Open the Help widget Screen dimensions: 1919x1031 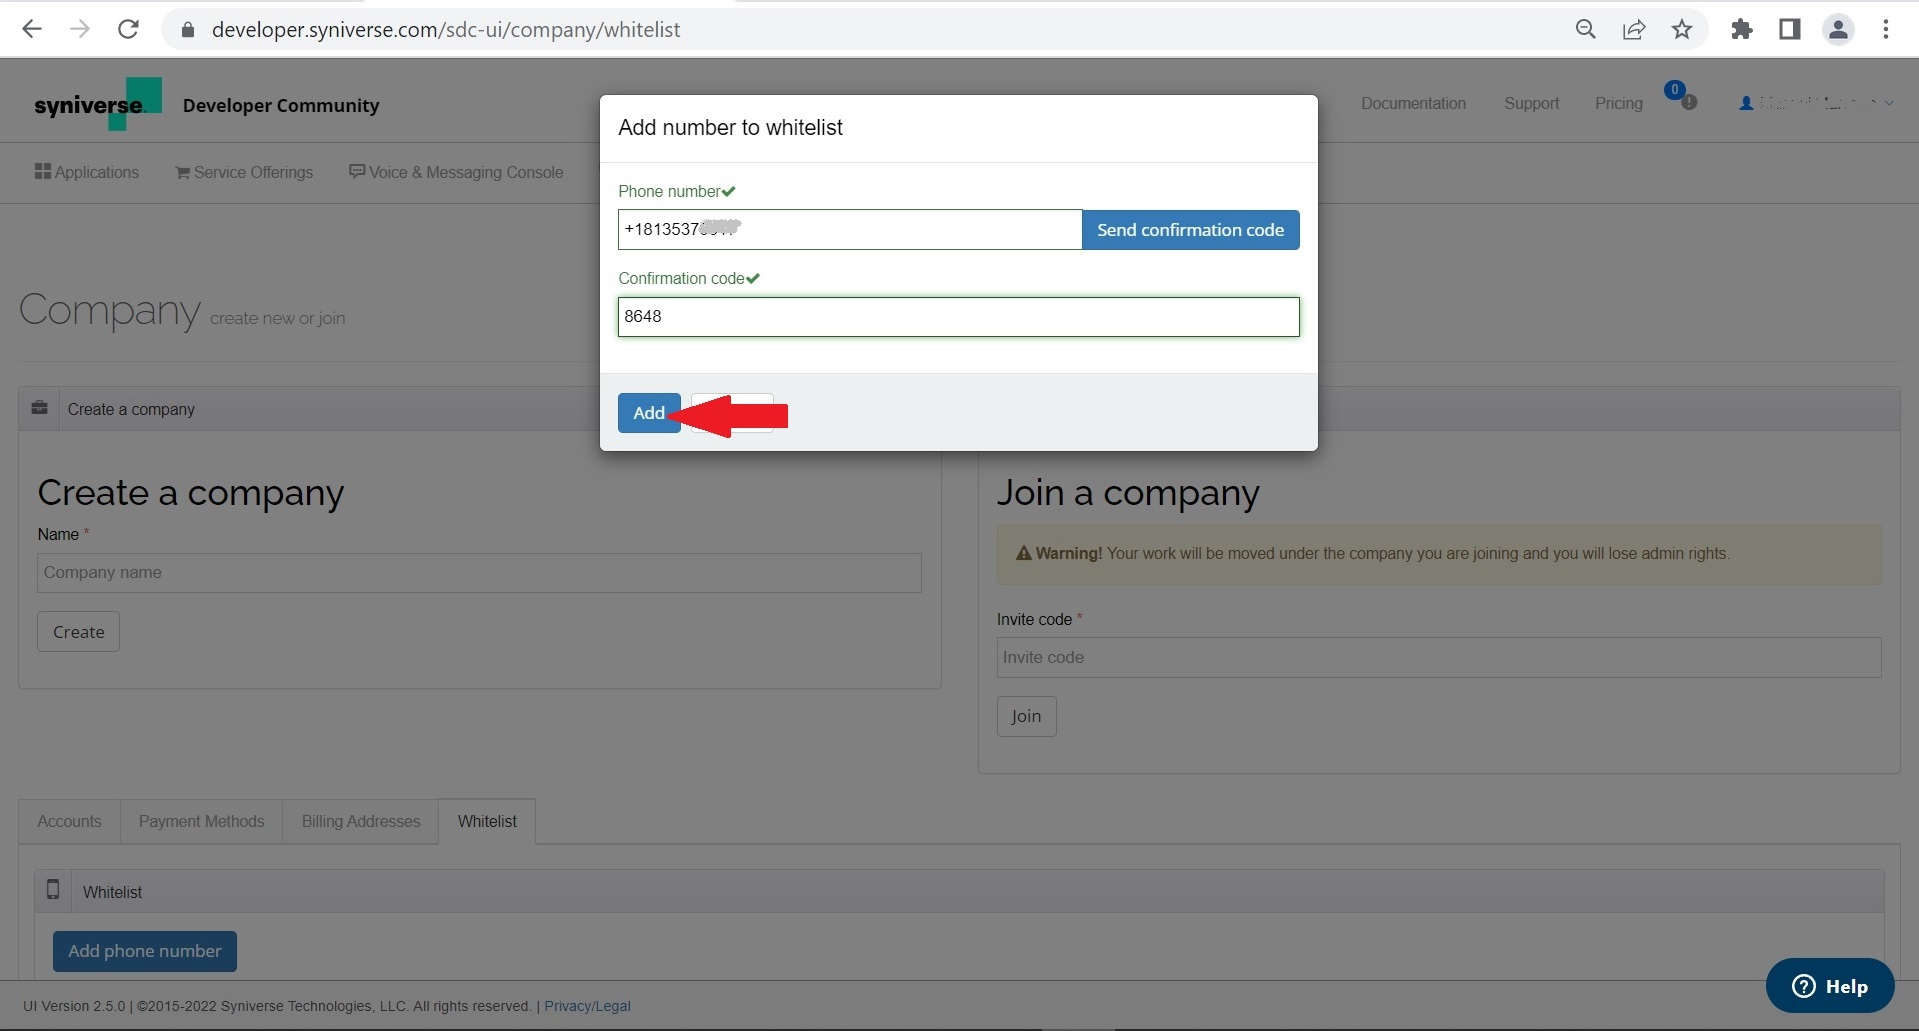pyautogui.click(x=1829, y=986)
